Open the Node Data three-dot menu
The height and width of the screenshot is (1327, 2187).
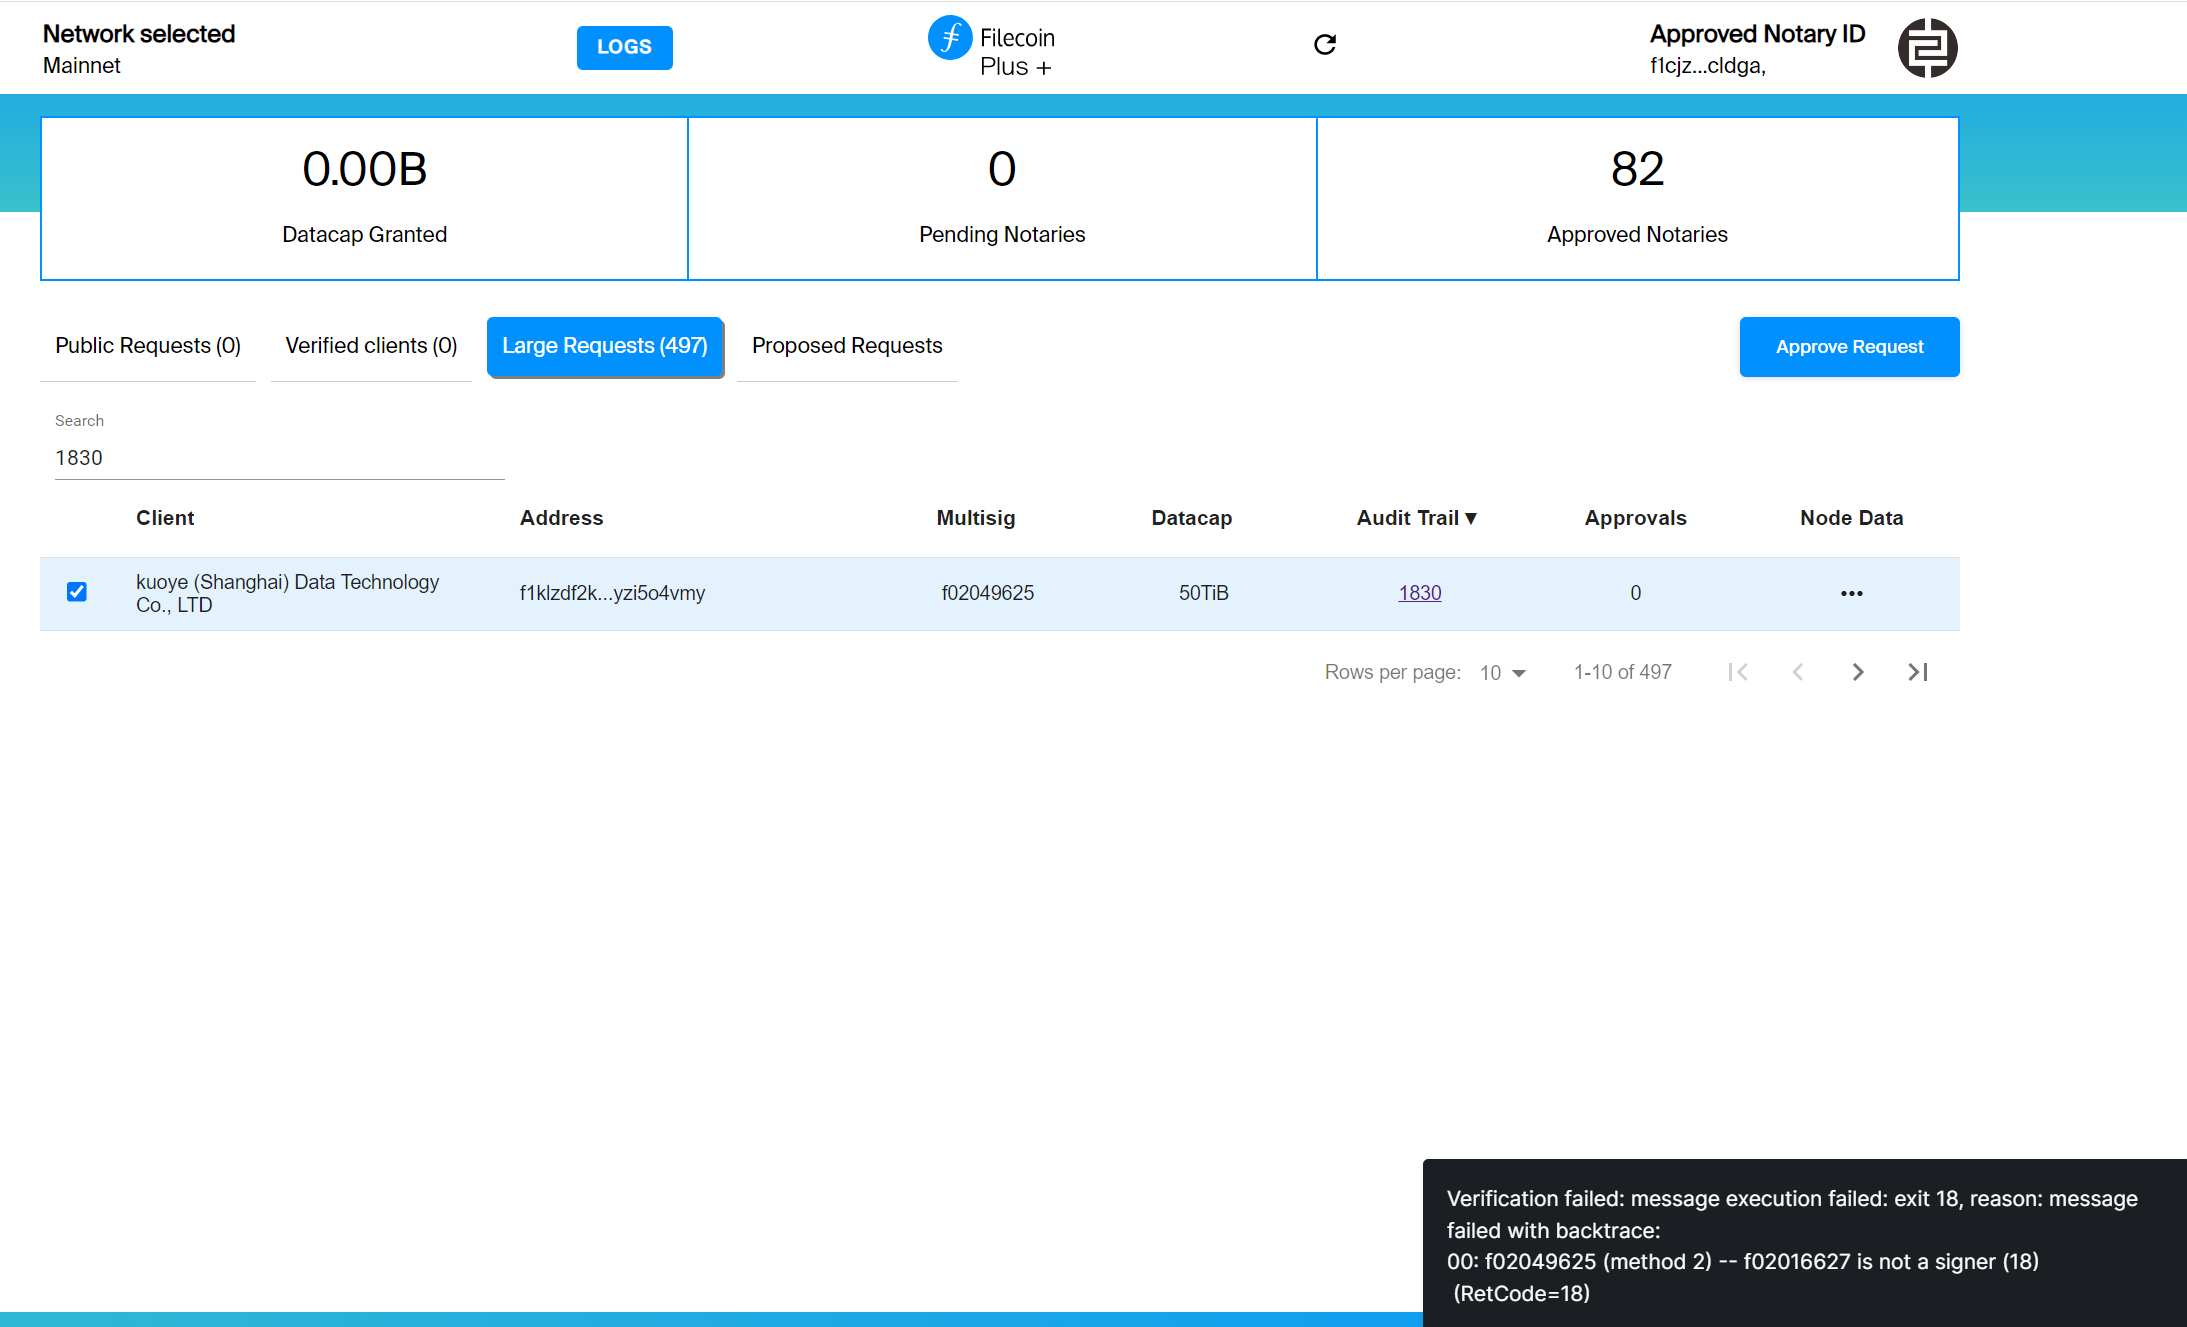pos(1851,593)
